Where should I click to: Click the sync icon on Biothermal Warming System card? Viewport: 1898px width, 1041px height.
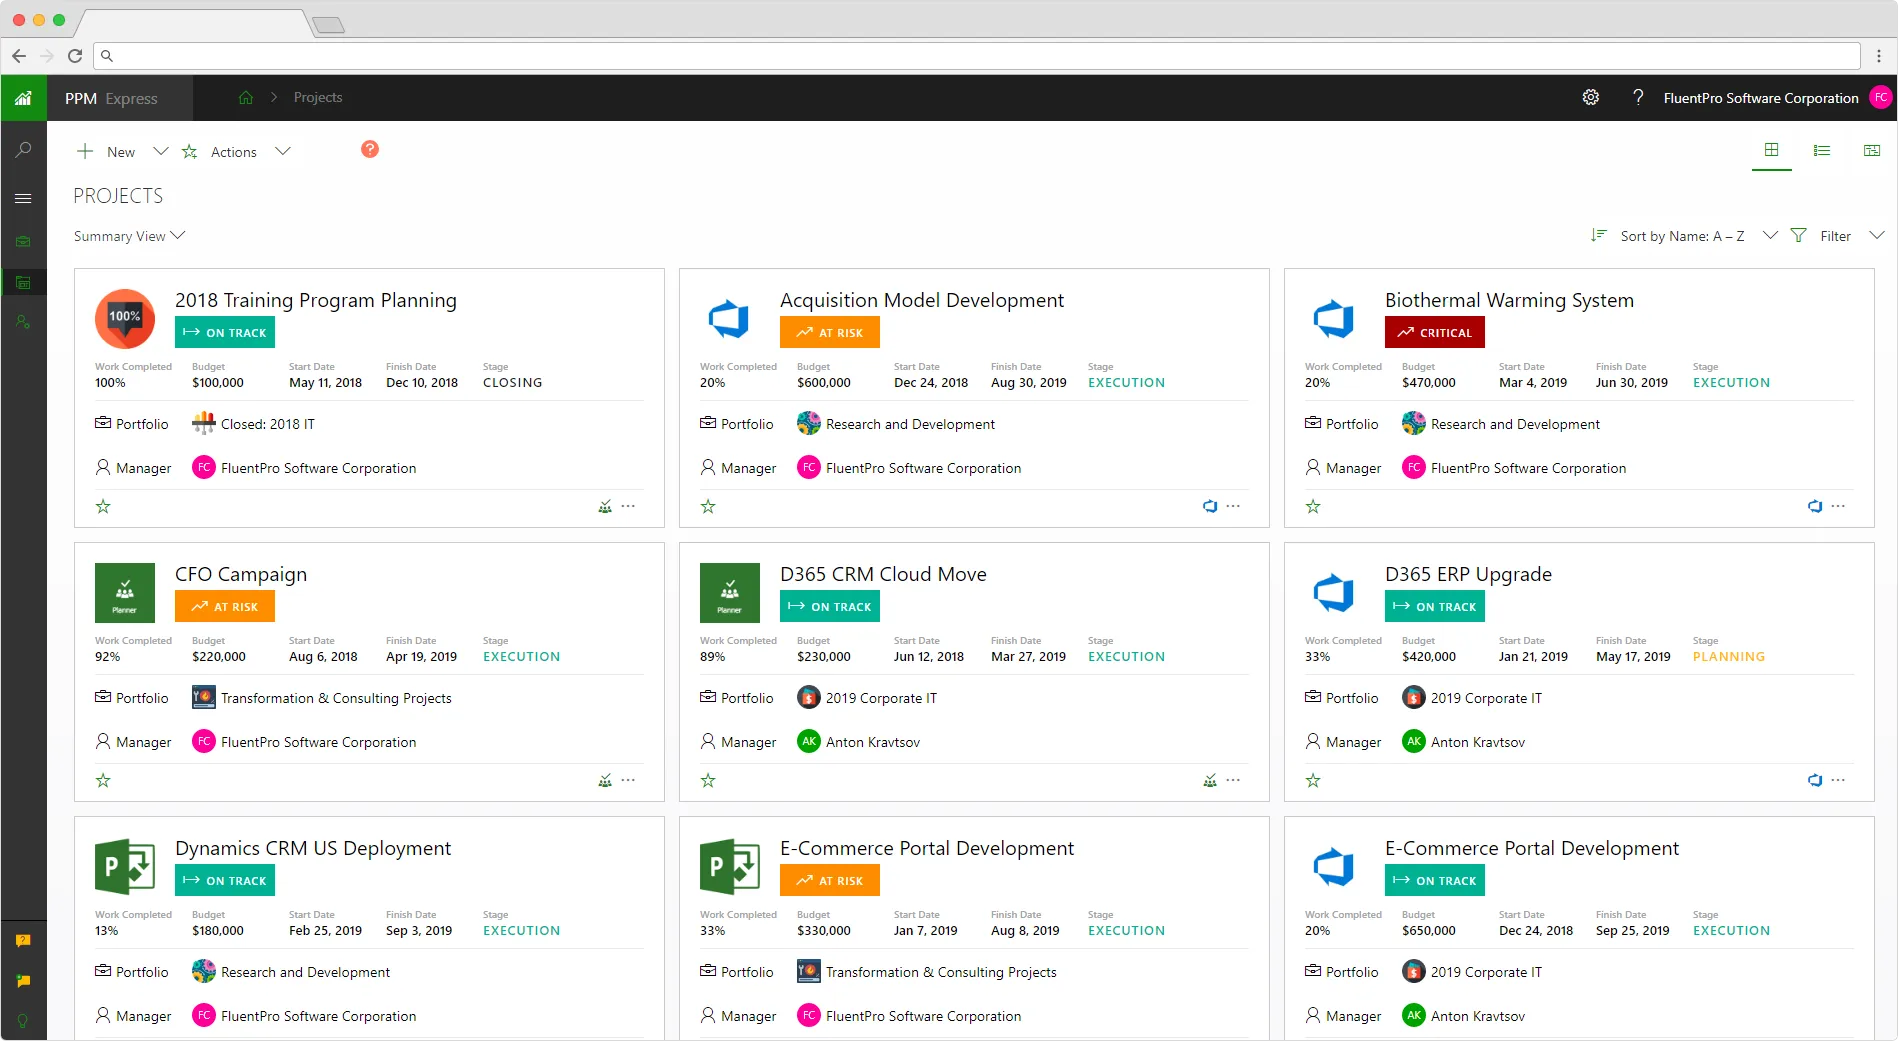[x=1814, y=506]
